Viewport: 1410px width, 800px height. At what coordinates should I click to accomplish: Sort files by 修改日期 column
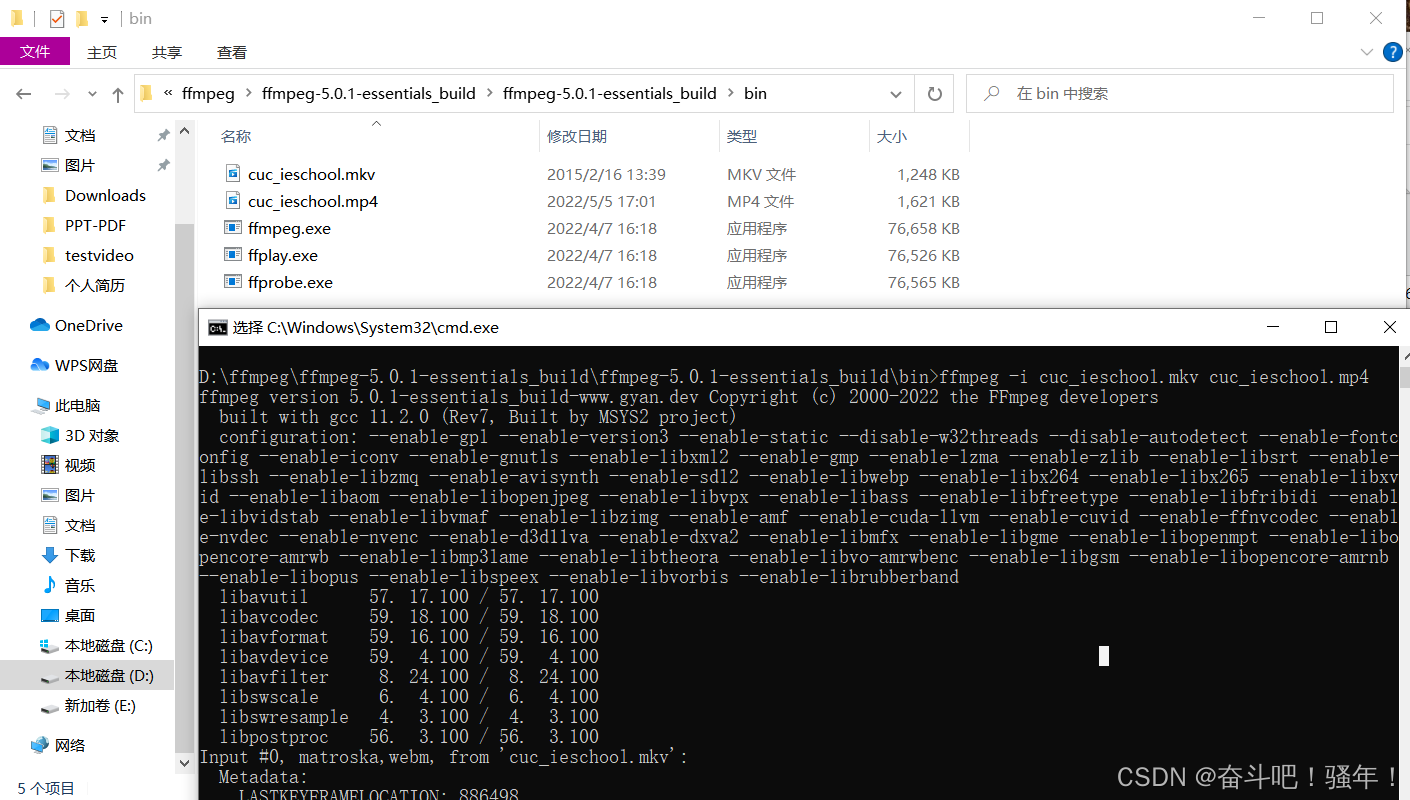point(577,136)
